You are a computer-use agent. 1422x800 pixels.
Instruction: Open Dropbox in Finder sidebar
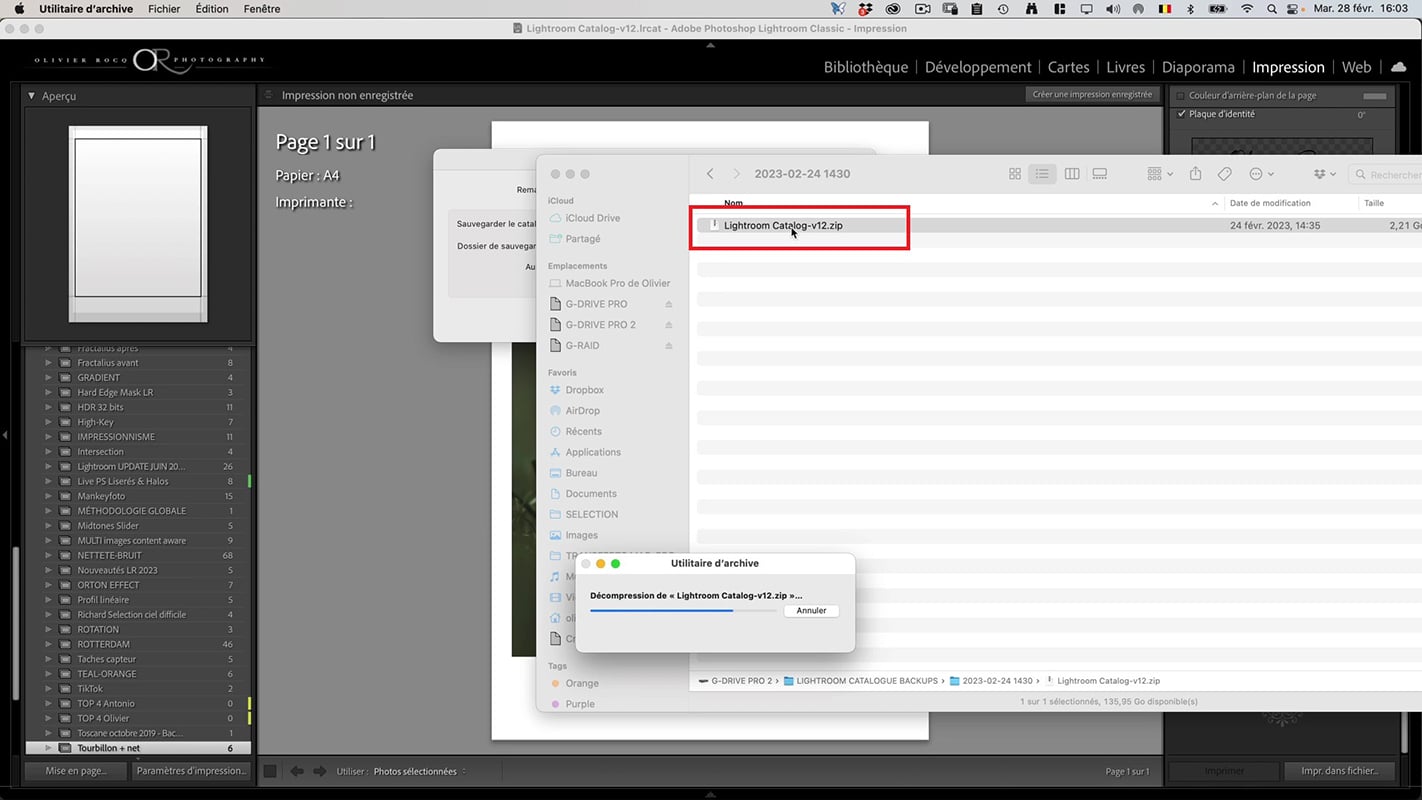point(584,390)
